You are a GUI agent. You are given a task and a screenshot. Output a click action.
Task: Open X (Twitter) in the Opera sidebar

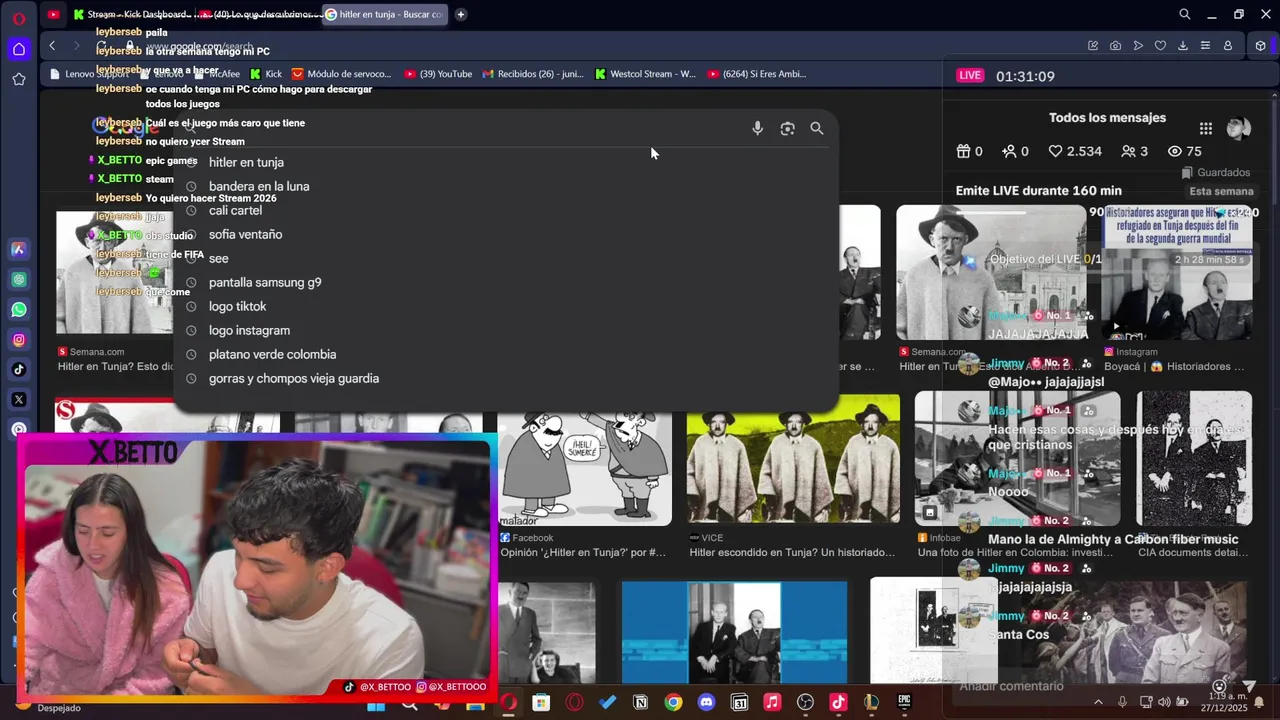[x=19, y=399]
